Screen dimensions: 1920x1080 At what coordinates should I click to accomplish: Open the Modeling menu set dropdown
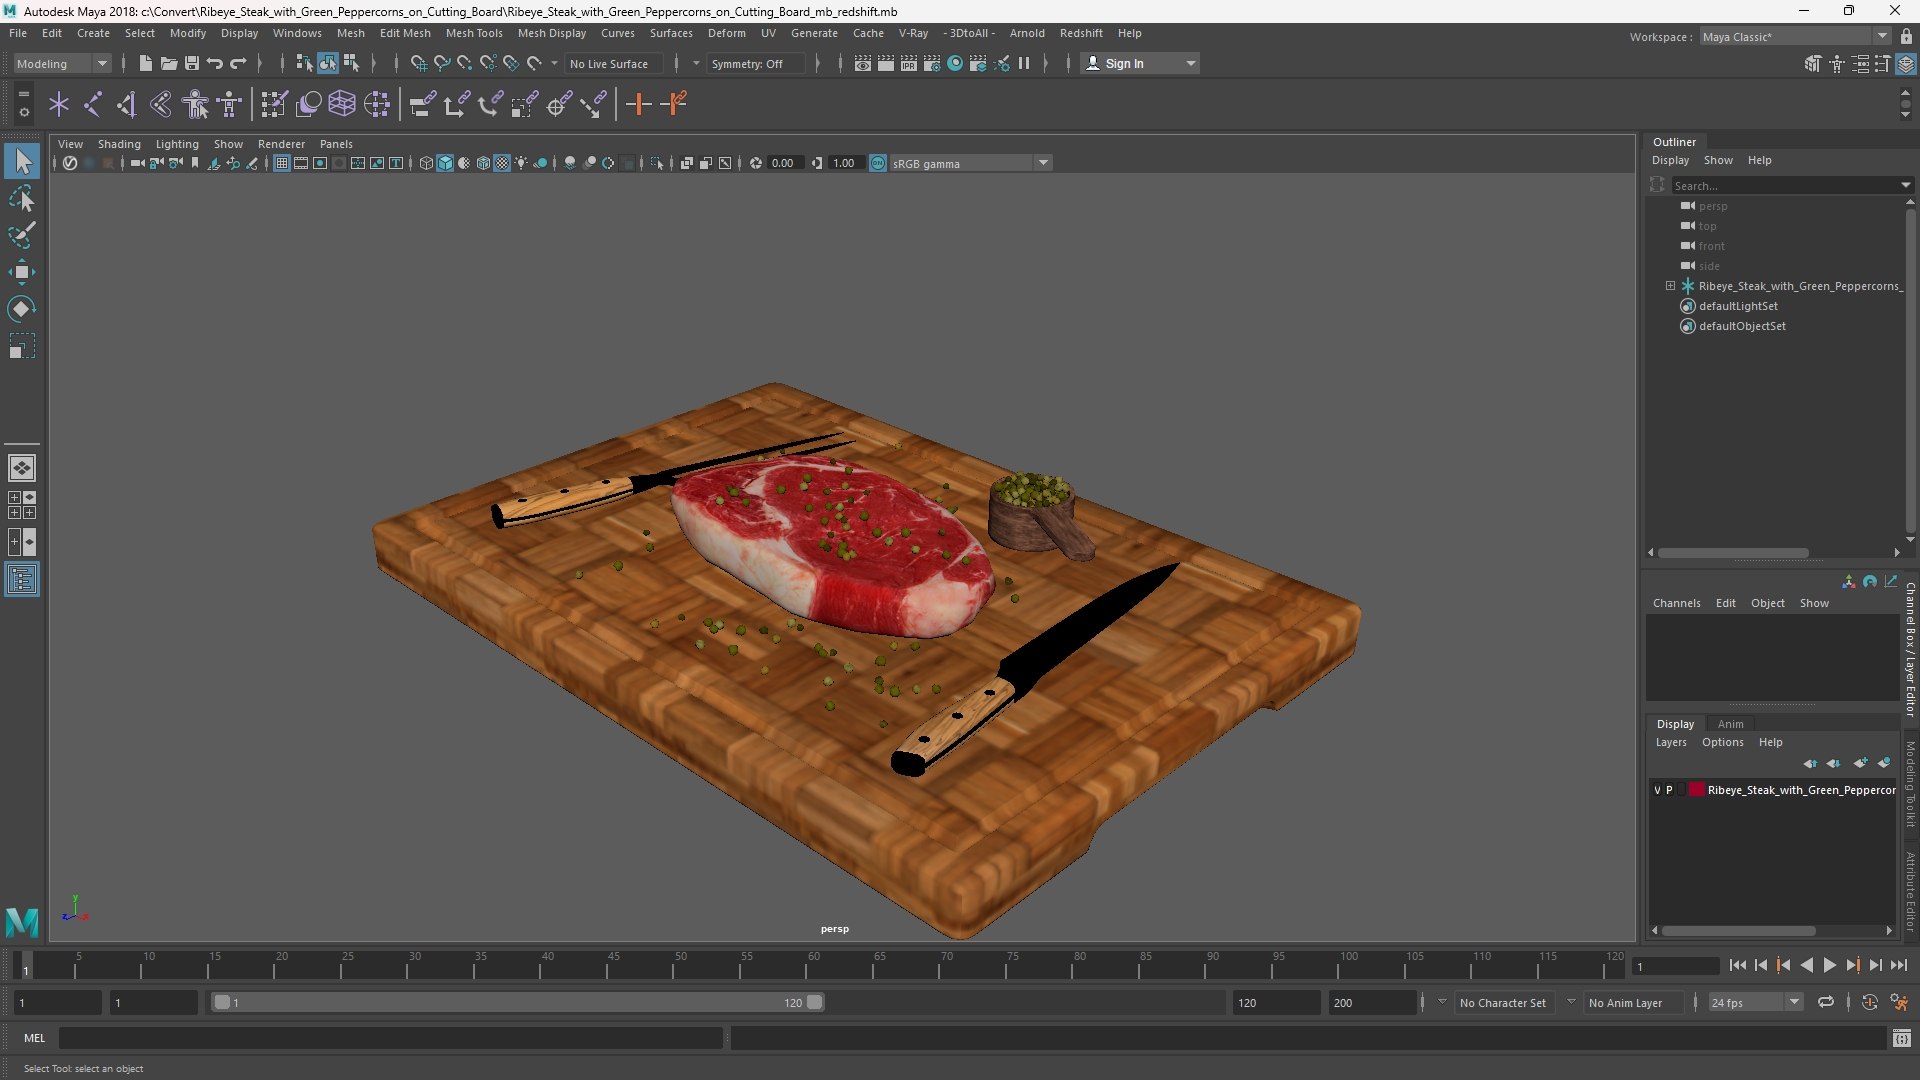coord(62,64)
